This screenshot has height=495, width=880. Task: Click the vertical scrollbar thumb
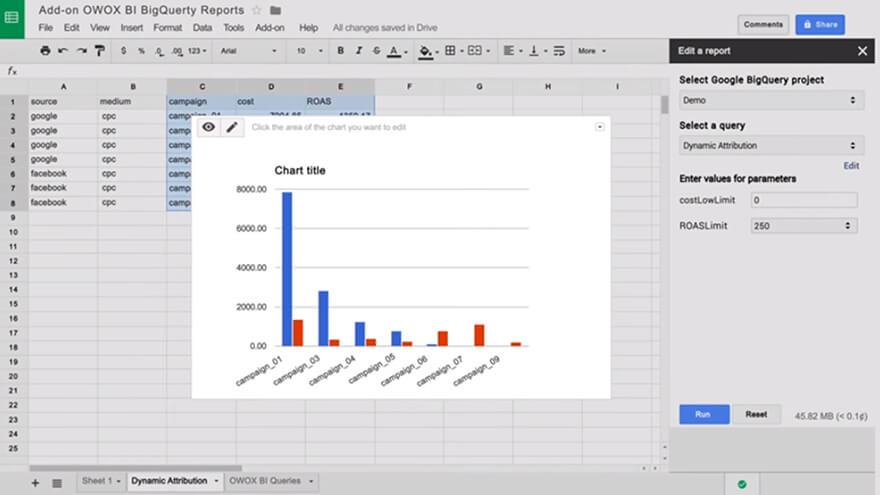pos(664,106)
